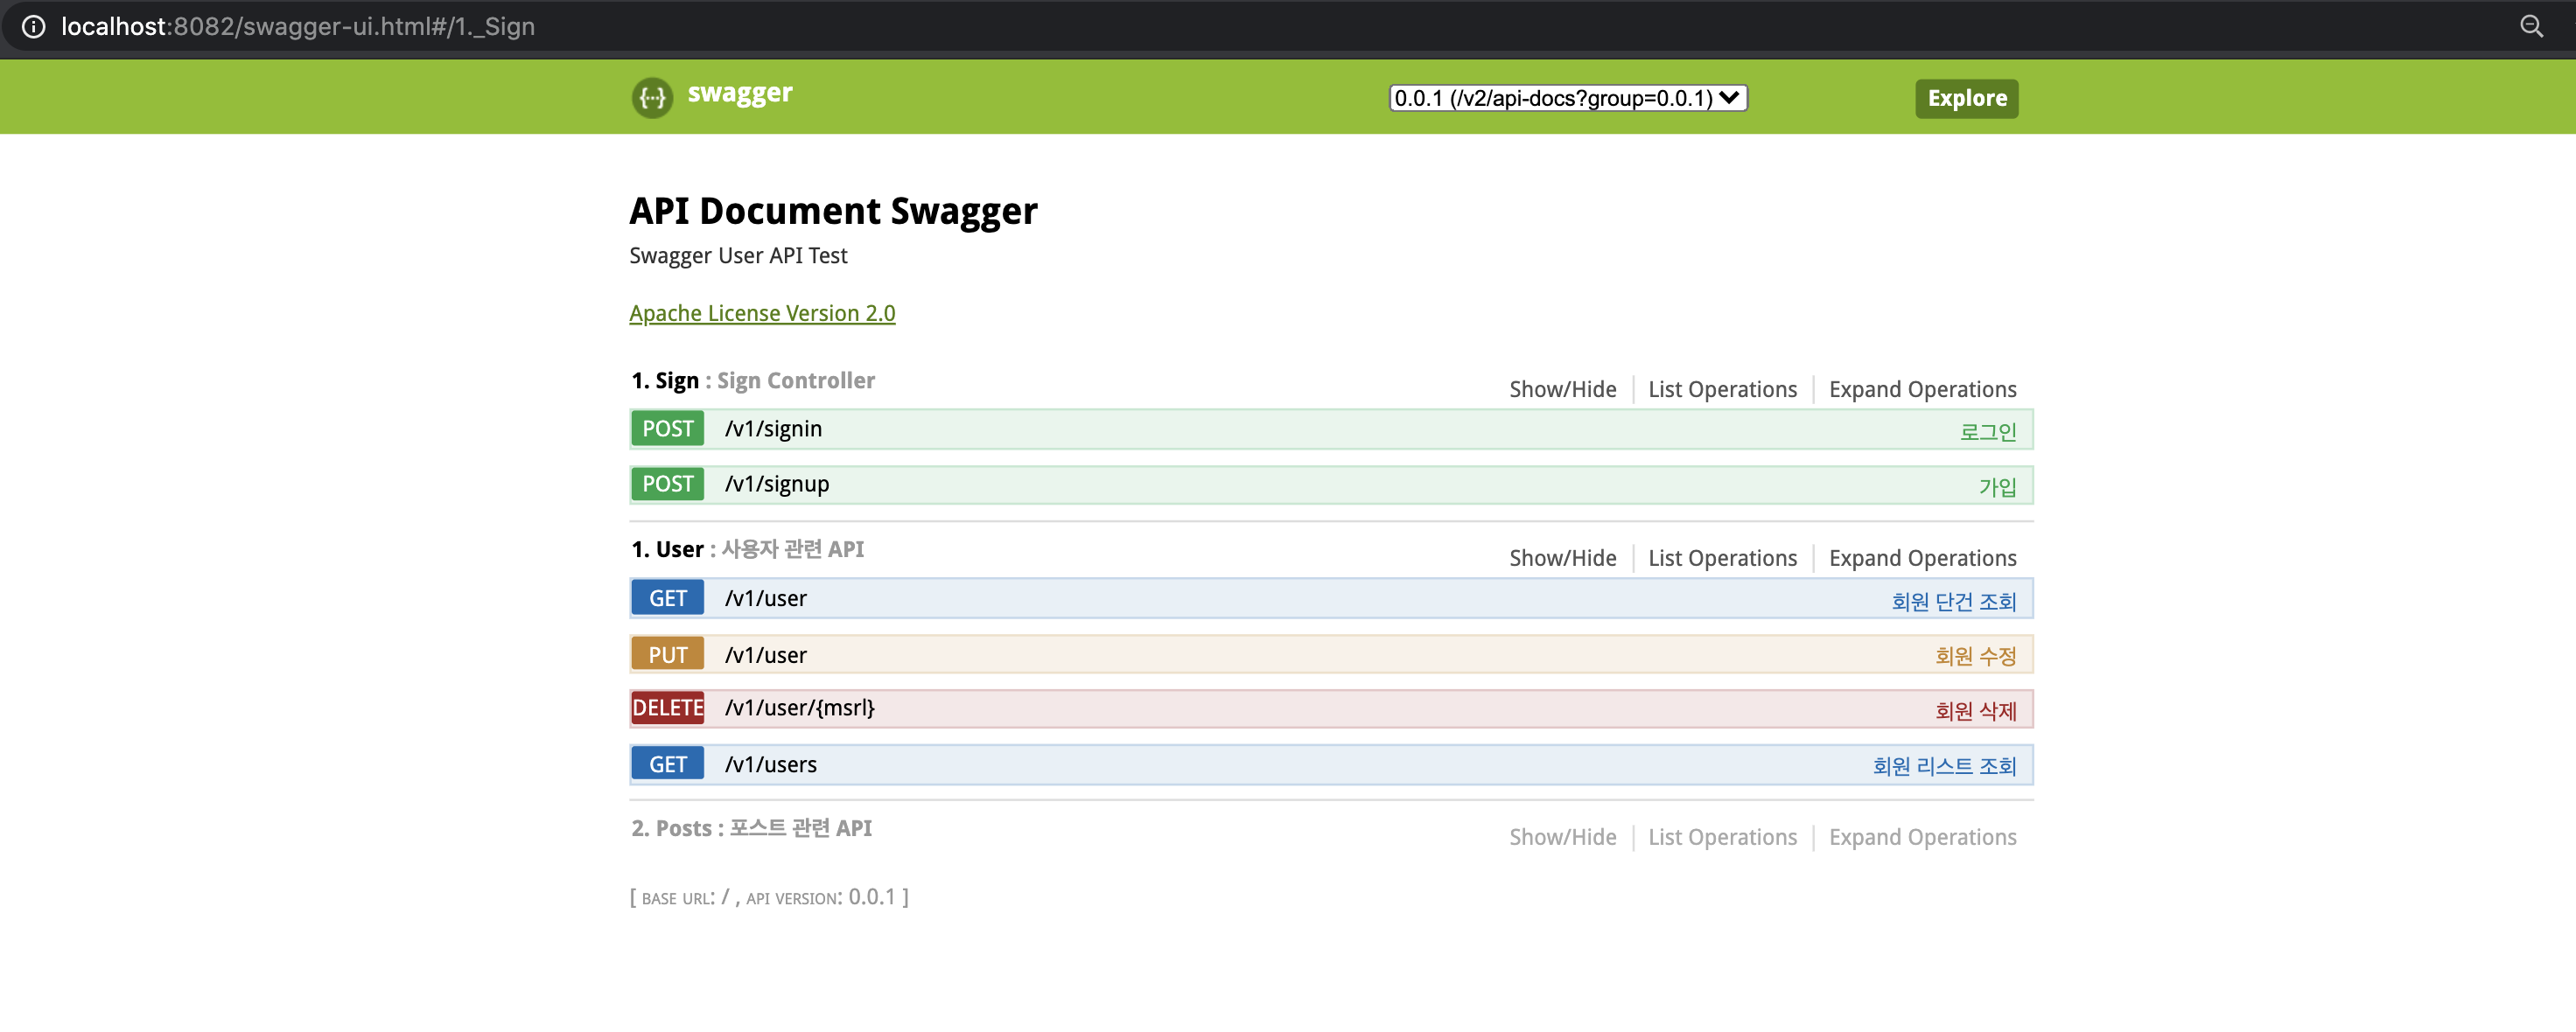Image resolution: width=2576 pixels, height=1032 pixels.
Task: Click Expand Operations for User section
Action: coord(1922,558)
